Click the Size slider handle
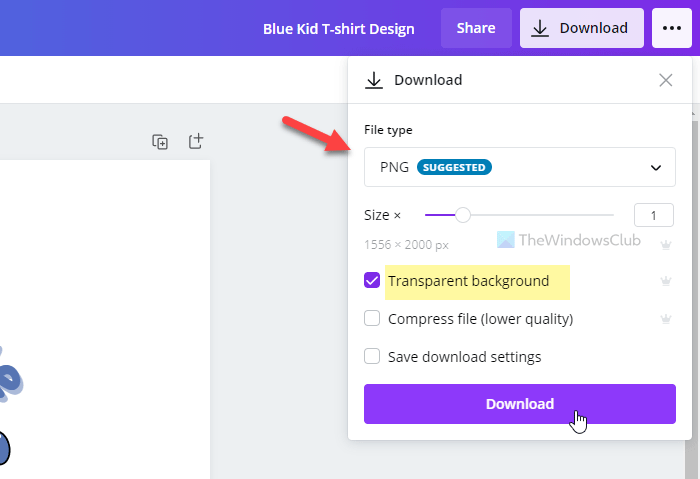The height and width of the screenshot is (479, 700). [x=462, y=214]
